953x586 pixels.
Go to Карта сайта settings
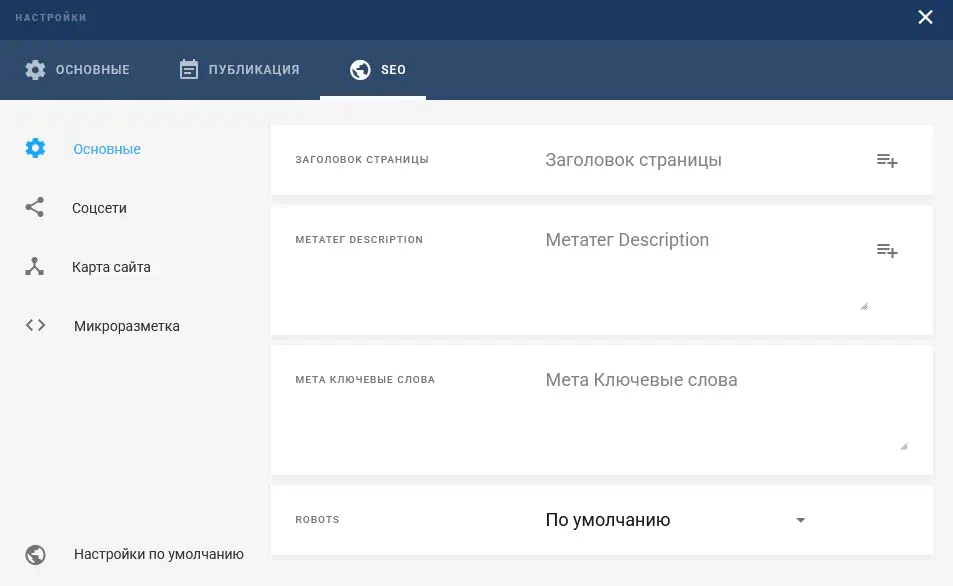coord(111,267)
